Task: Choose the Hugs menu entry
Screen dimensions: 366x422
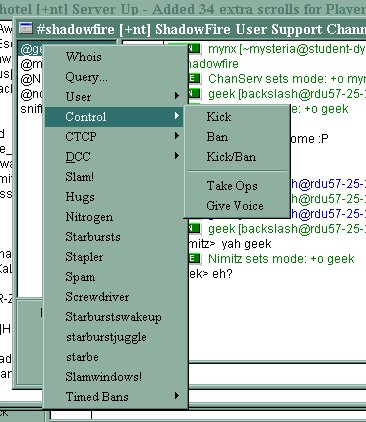Action: (x=113, y=197)
